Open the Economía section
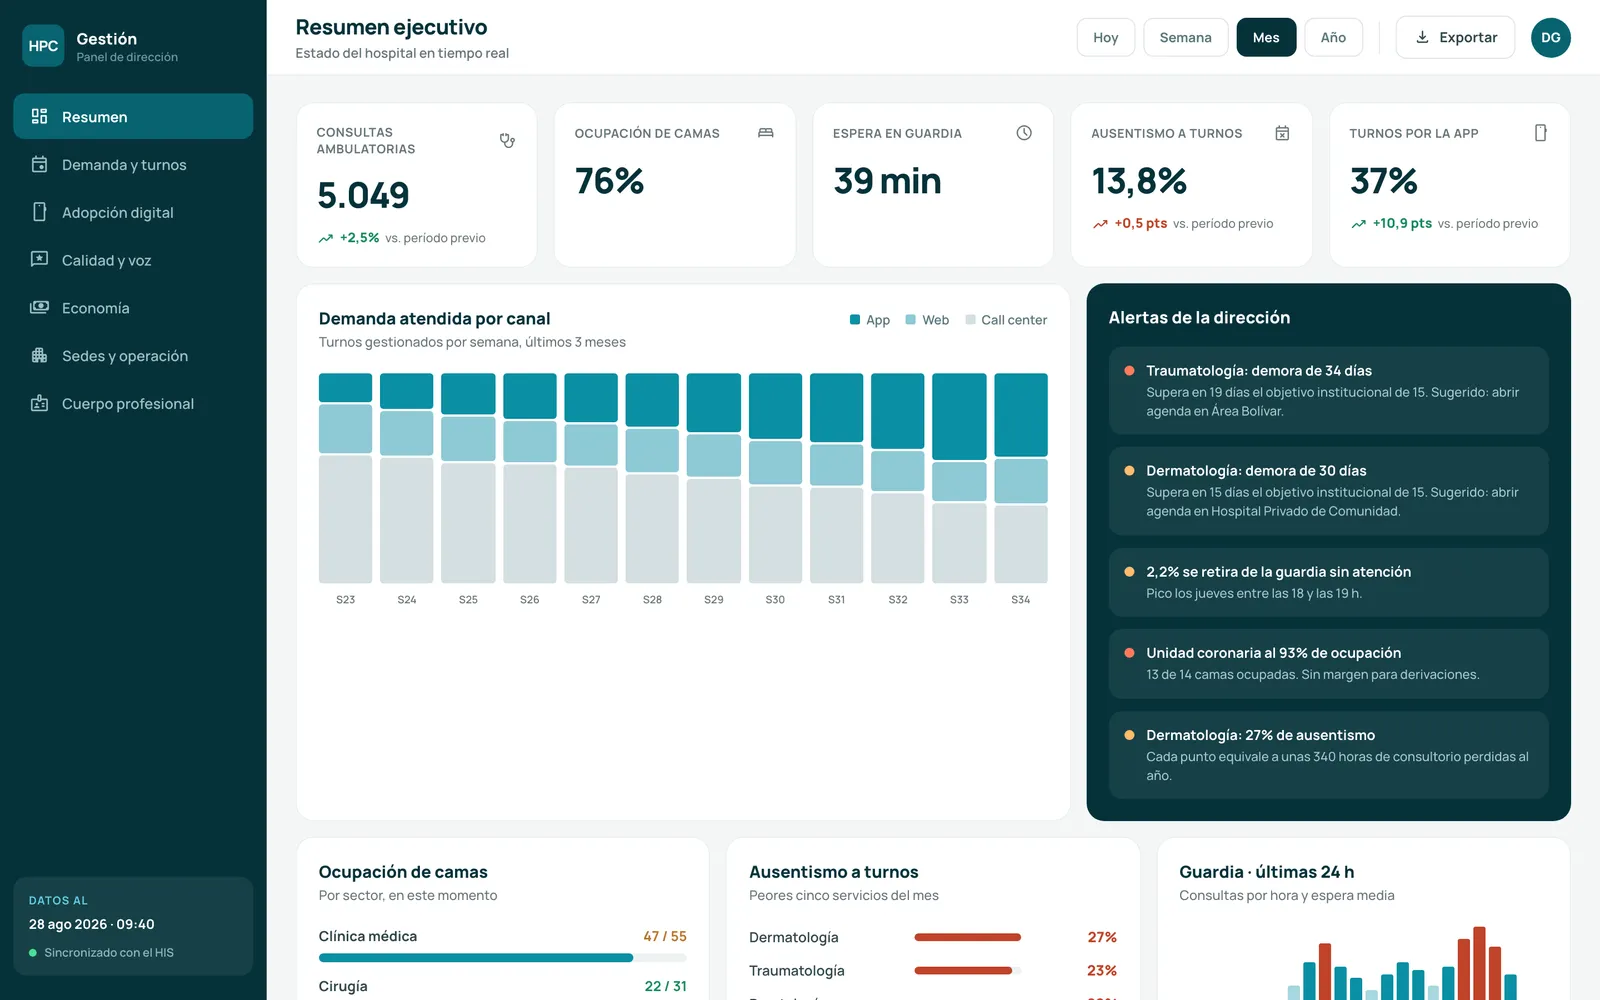Image resolution: width=1600 pixels, height=1000 pixels. (x=133, y=307)
